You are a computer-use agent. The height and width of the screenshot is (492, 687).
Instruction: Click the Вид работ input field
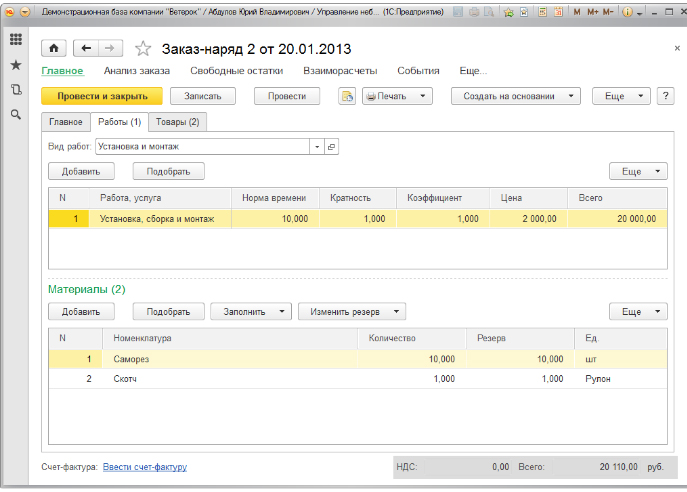coord(202,146)
